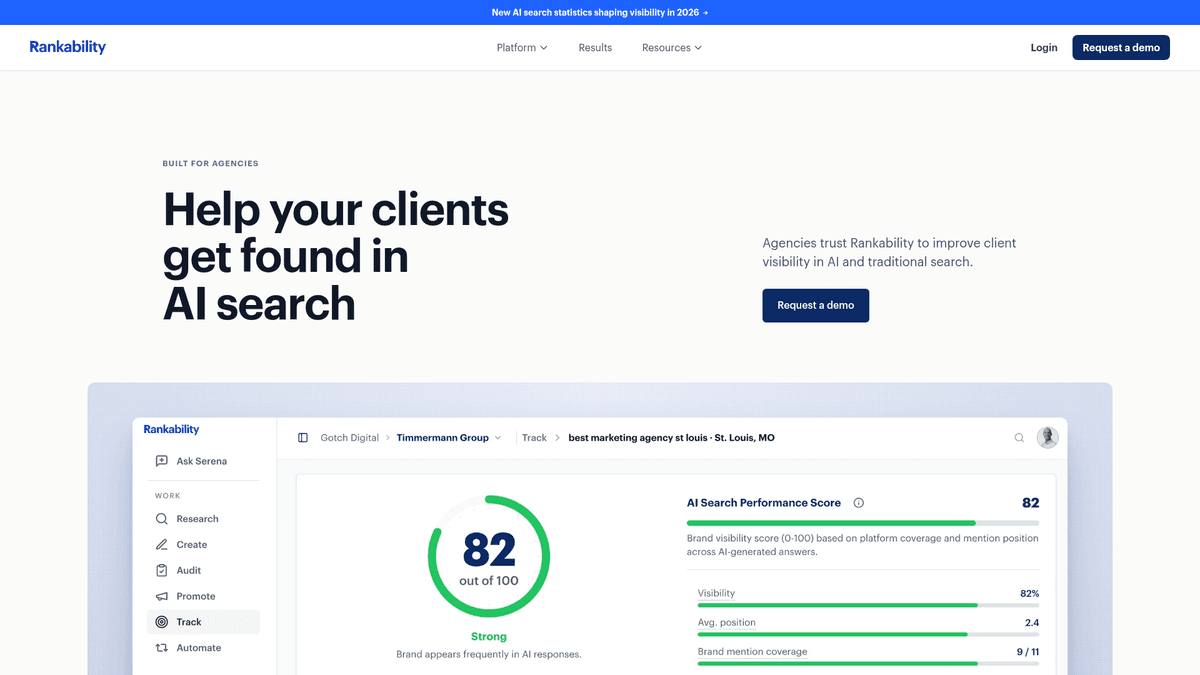1200x675 pixels.
Task: Click the 2.4 average position value
Action: click(1032, 622)
